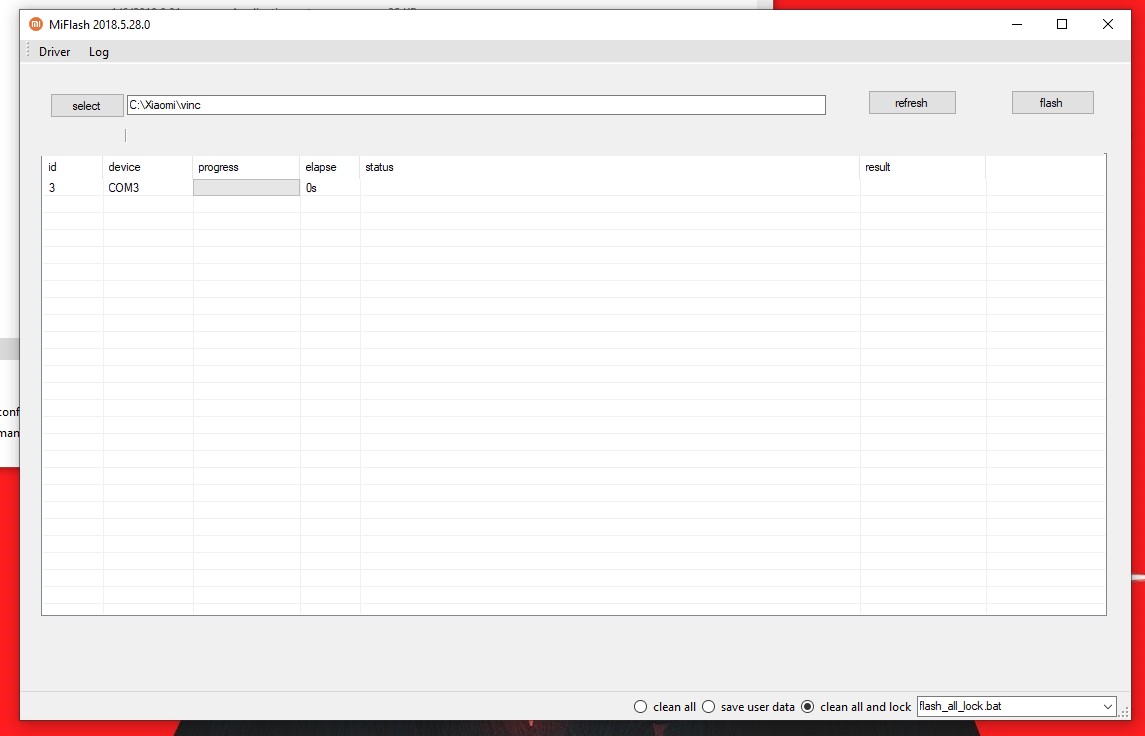Click the progress bar of COM3 row
The image size is (1145, 736).
246,188
